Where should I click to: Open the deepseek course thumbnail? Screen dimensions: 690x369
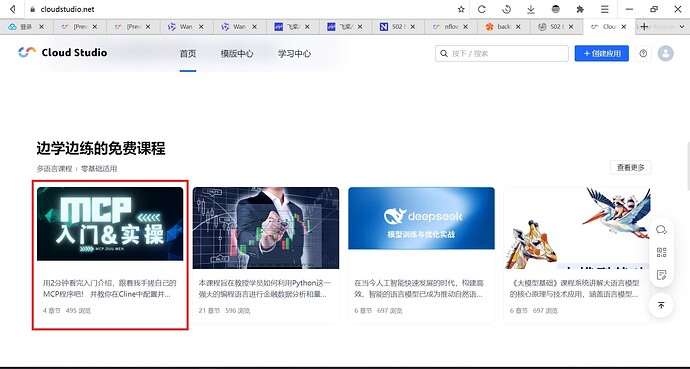coord(421,218)
